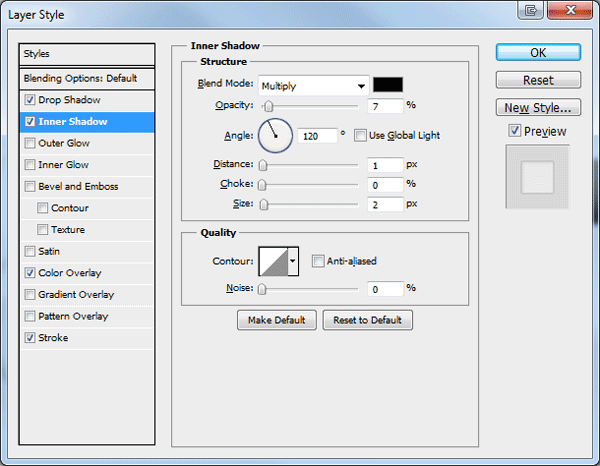Image resolution: width=600 pixels, height=466 pixels.
Task: Open the black shadow color swatch
Action: [388, 85]
